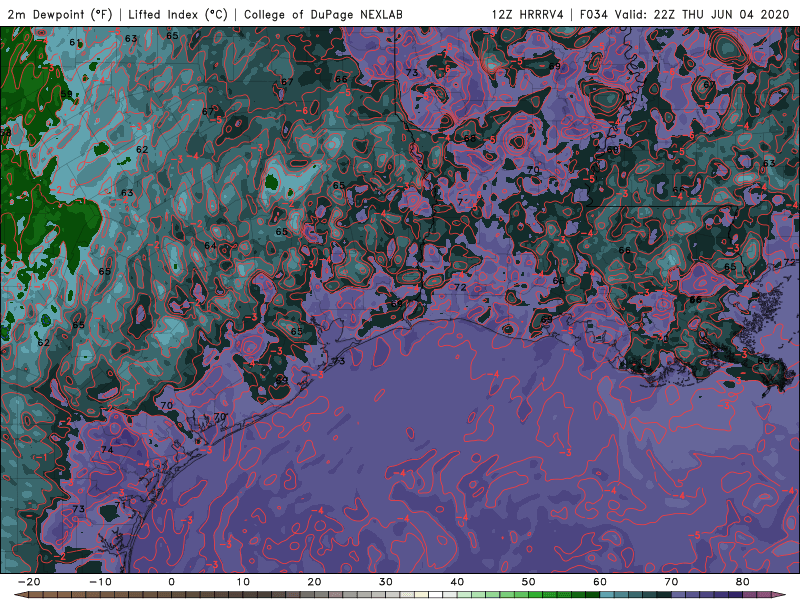
Task: Click the 'Lifted Index (°C)' title text
Action: (x=178, y=14)
